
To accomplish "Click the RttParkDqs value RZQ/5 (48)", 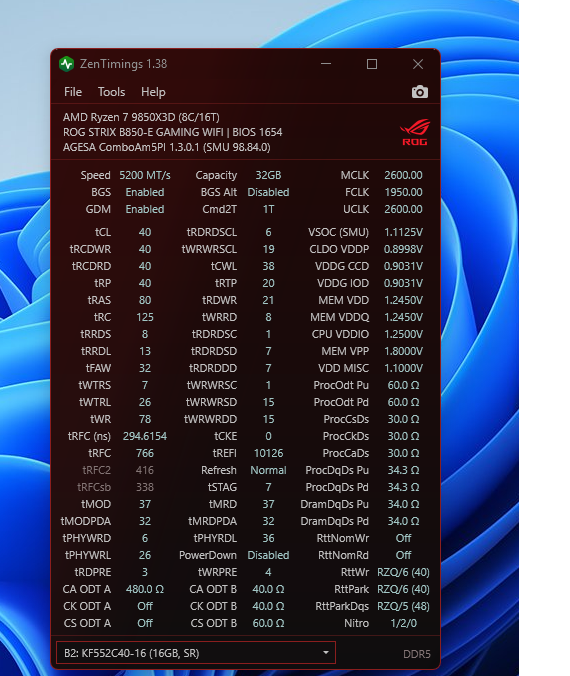I will pyautogui.click(x=403, y=606).
